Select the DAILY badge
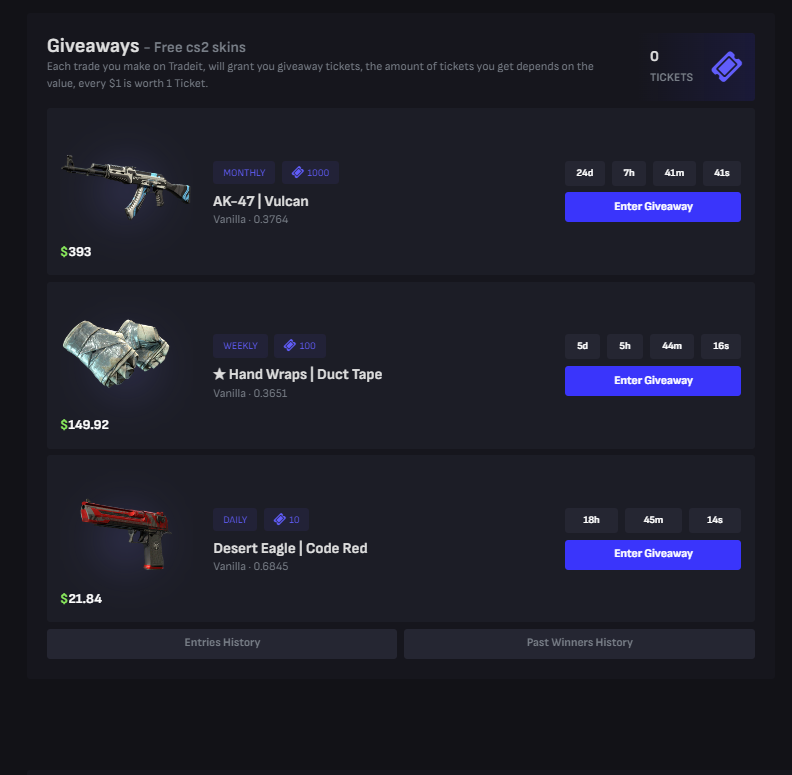The width and height of the screenshot is (792, 775). pos(235,519)
